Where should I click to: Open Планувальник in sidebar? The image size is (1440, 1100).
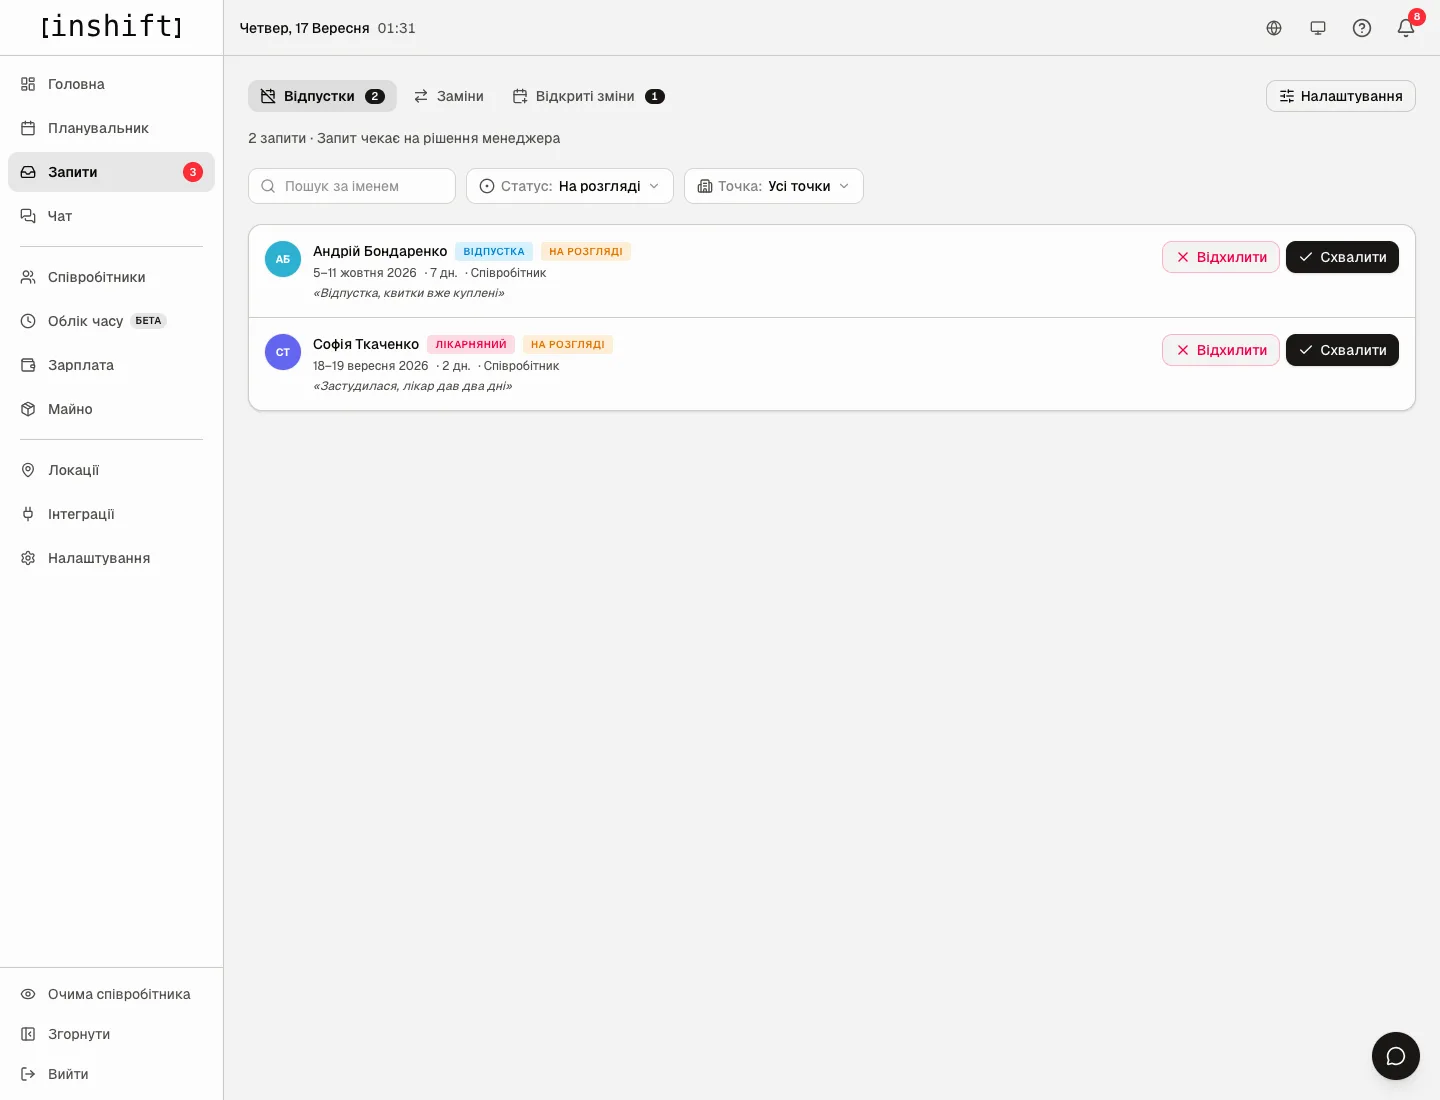point(111,128)
